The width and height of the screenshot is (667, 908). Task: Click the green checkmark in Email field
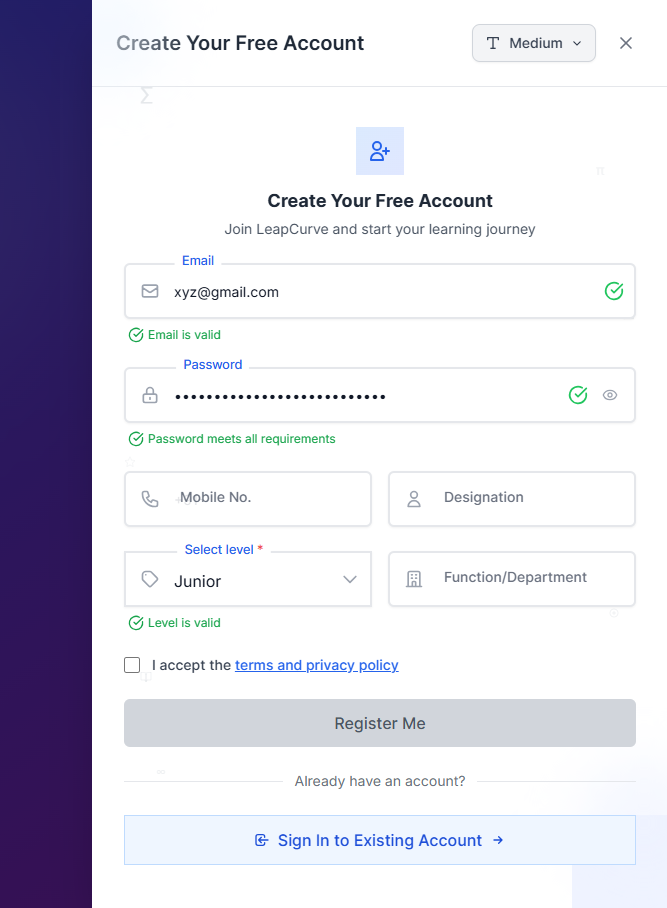614,291
